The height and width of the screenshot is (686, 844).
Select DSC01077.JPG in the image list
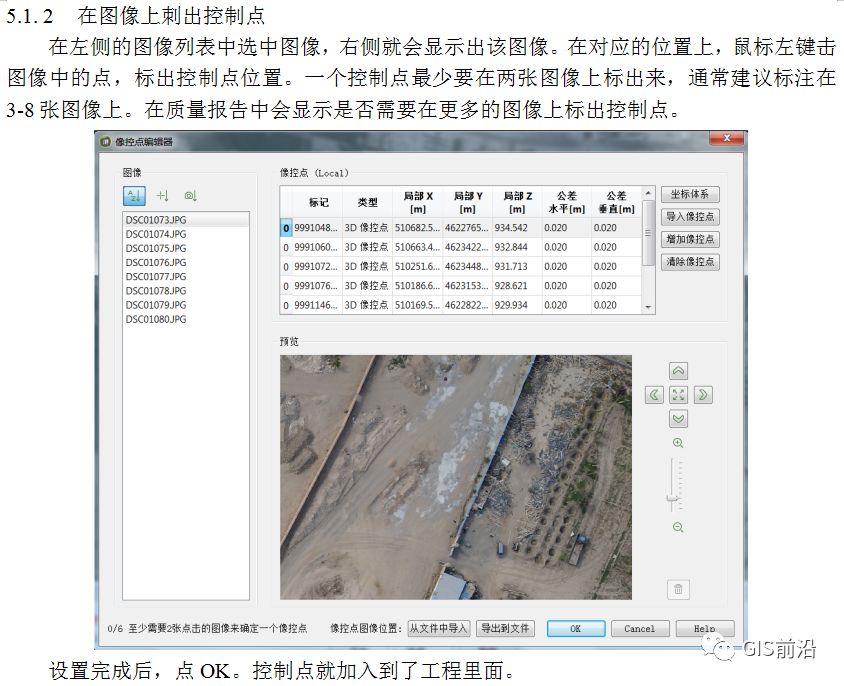click(x=186, y=276)
